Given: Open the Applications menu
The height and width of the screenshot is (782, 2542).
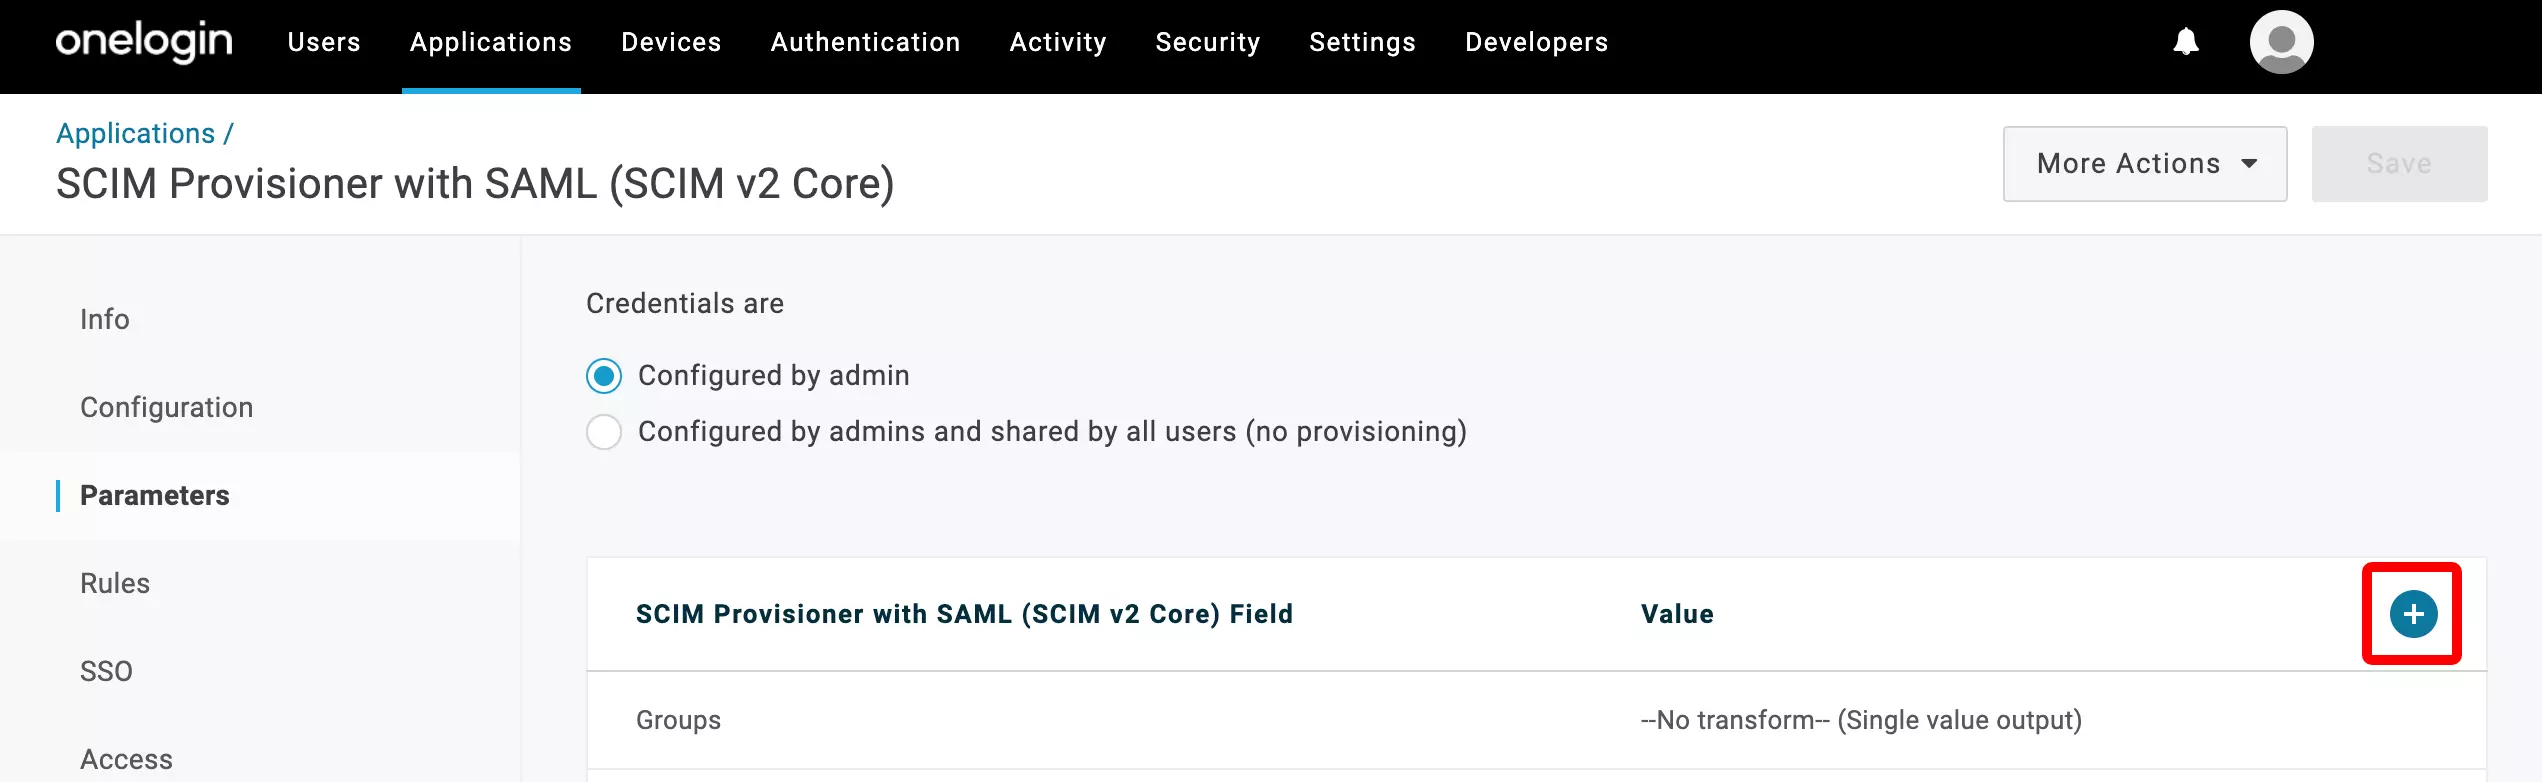Looking at the screenshot, I should click(491, 42).
